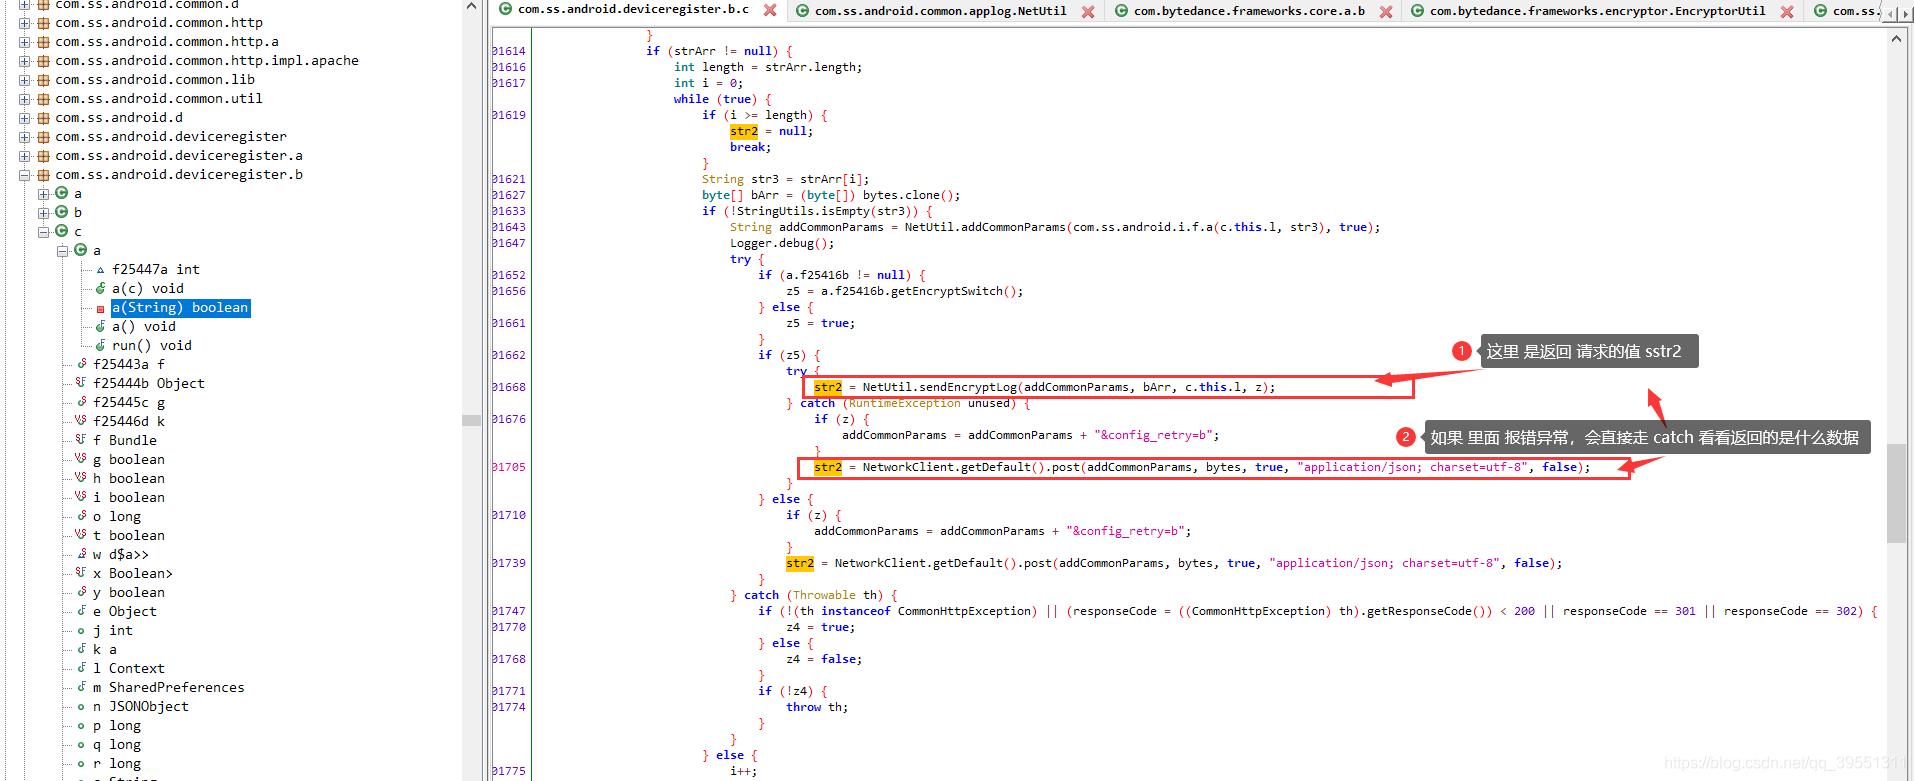Click method icon next to a(c) void
This screenshot has width=1915, height=781.
(100, 289)
